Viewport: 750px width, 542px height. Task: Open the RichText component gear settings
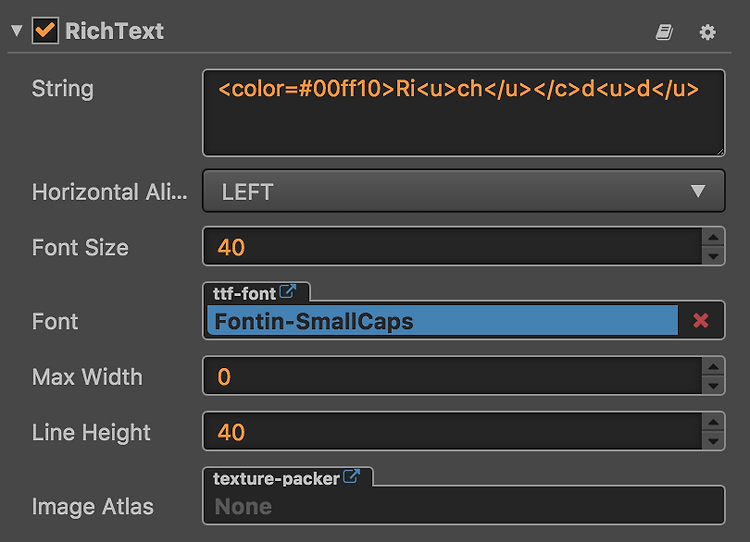point(707,33)
